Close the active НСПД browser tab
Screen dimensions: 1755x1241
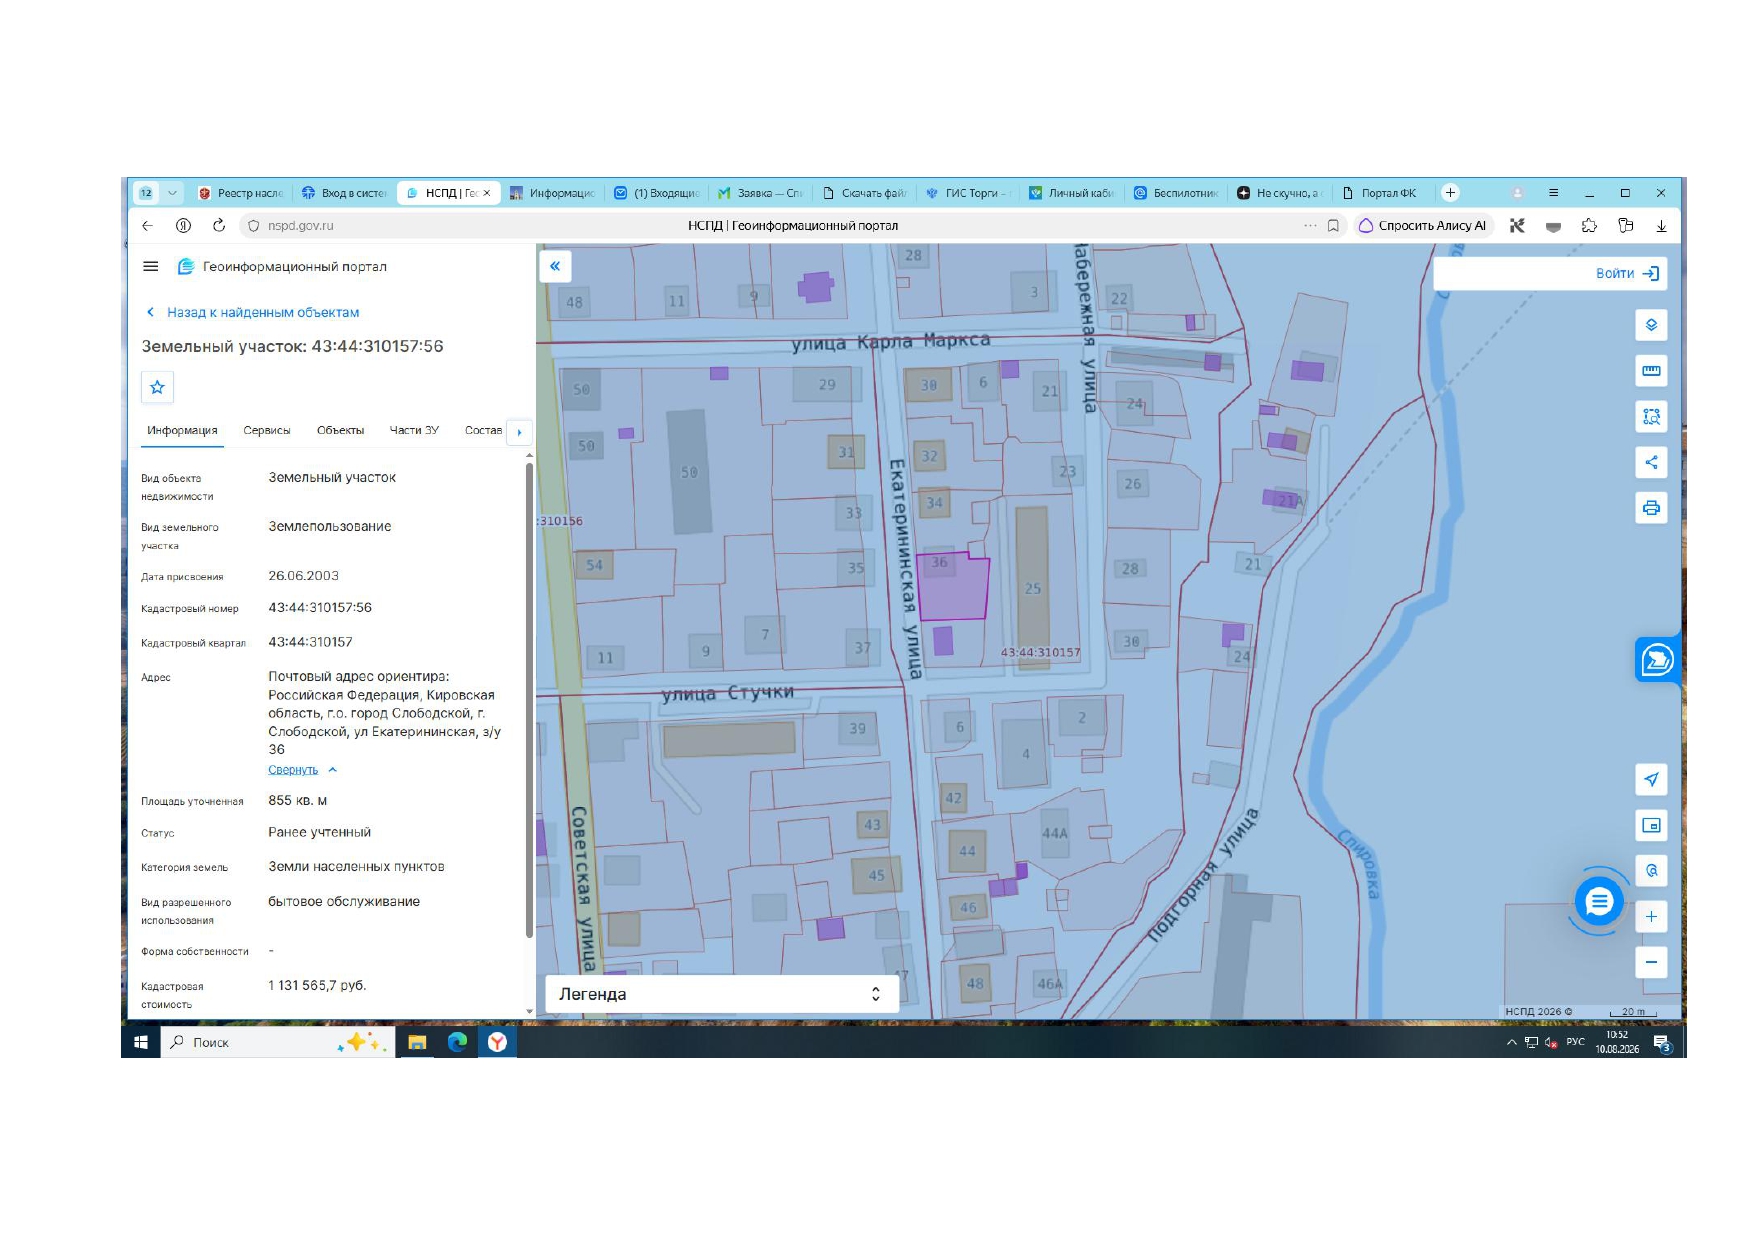tap(487, 193)
